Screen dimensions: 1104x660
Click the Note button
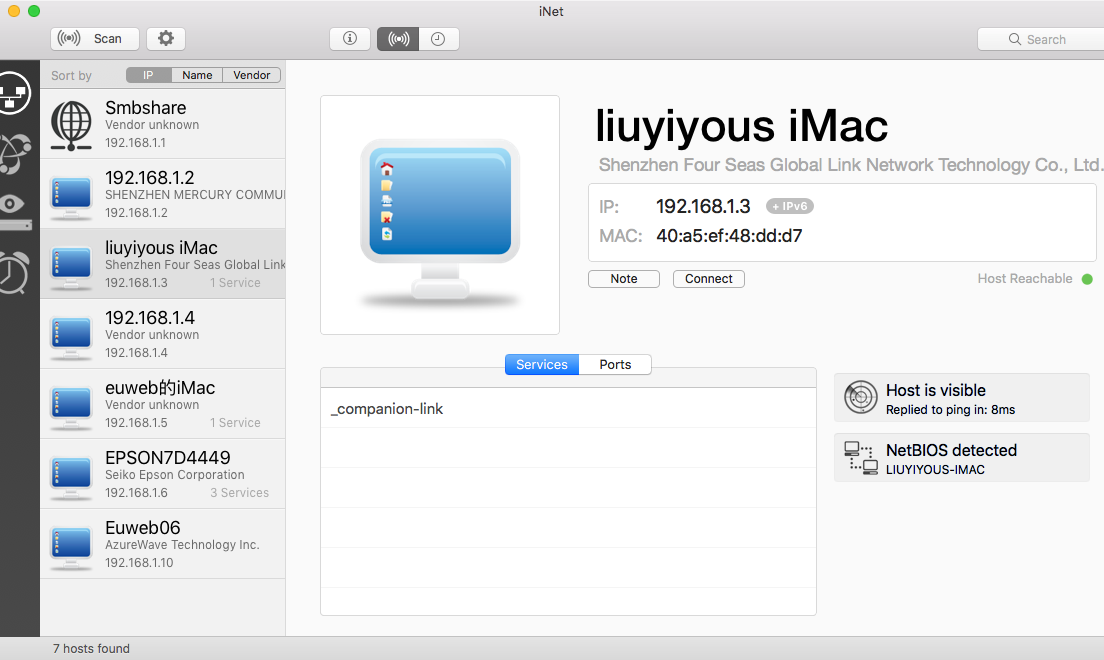[x=624, y=279]
